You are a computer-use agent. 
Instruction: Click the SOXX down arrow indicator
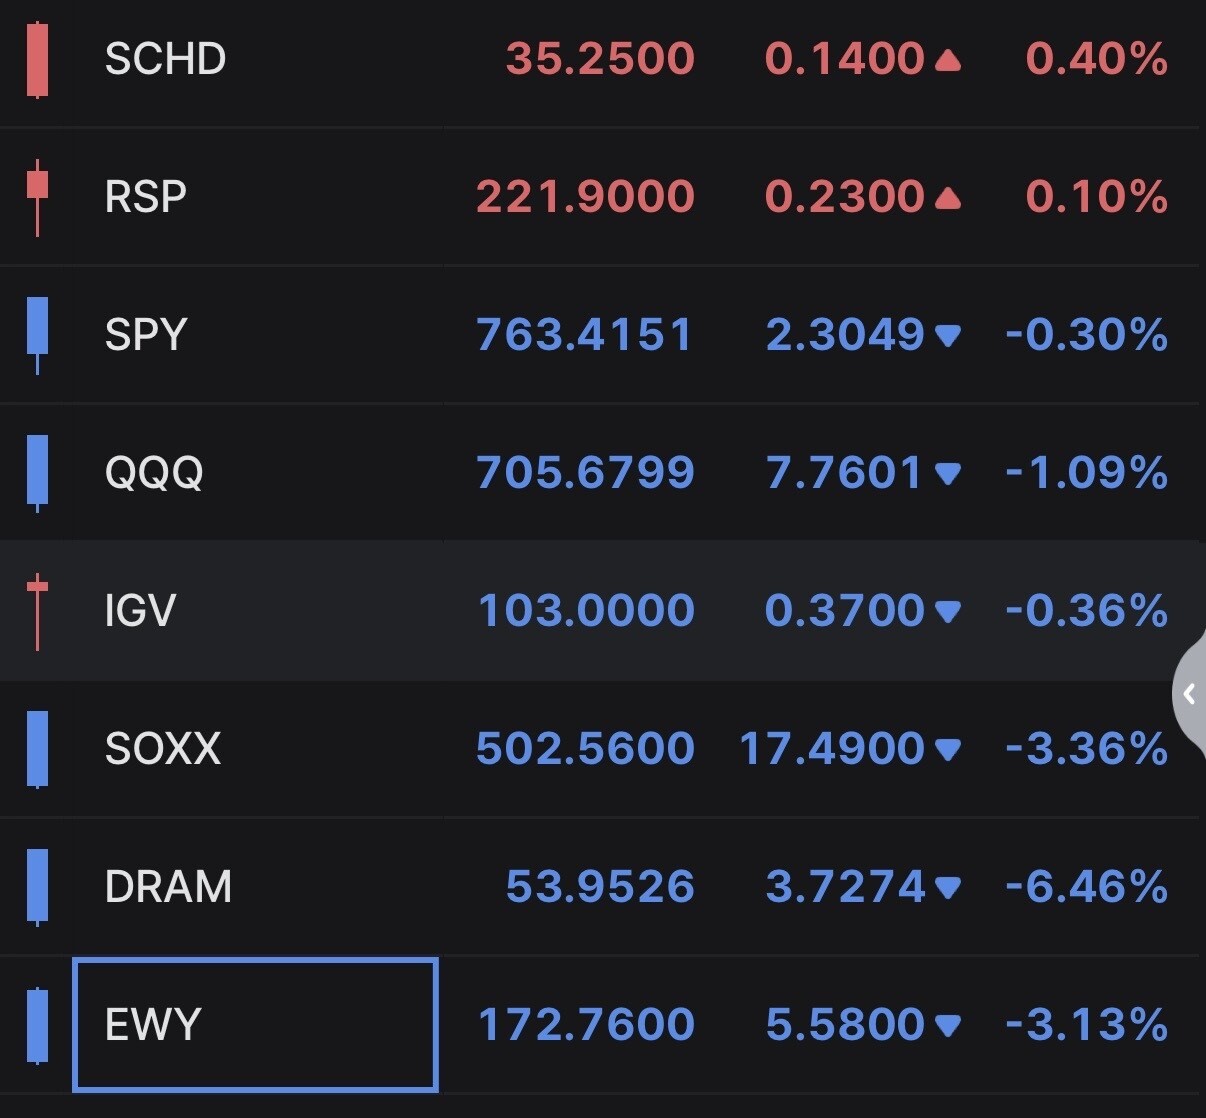[x=947, y=750]
